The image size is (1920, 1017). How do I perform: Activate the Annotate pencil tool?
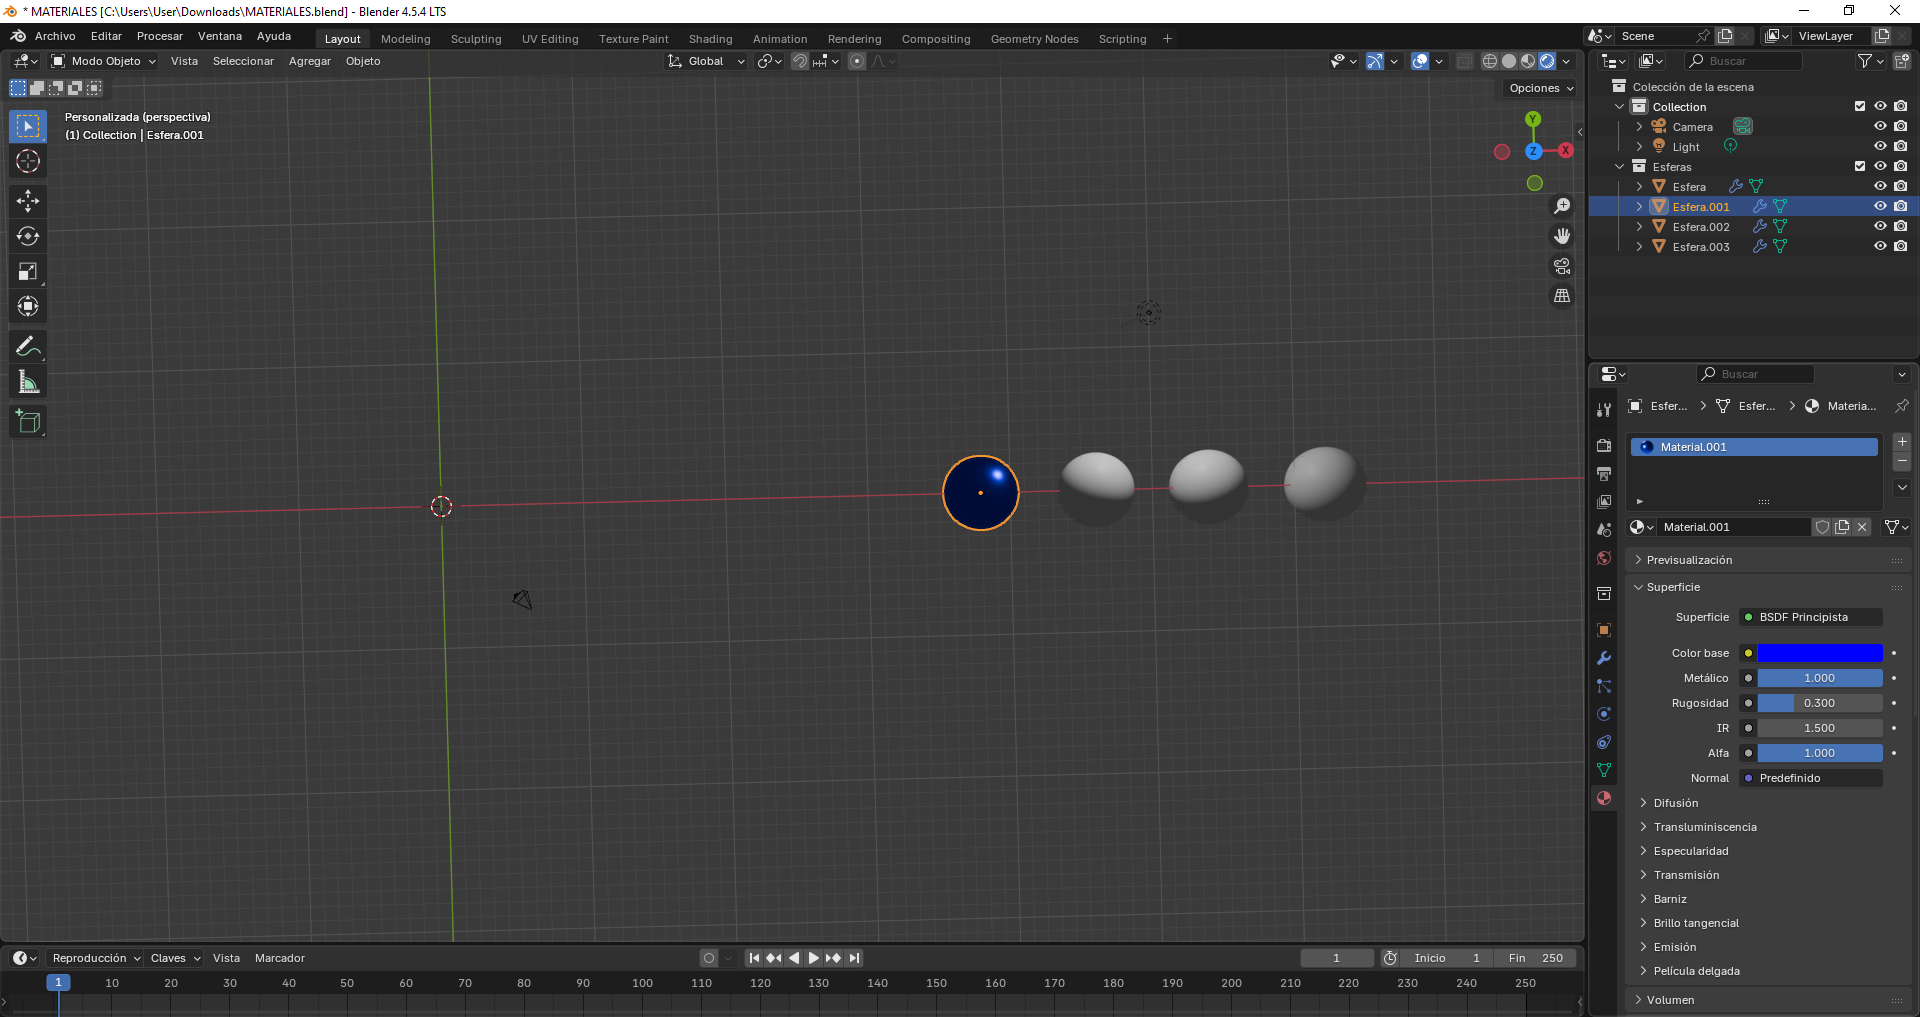pos(28,347)
